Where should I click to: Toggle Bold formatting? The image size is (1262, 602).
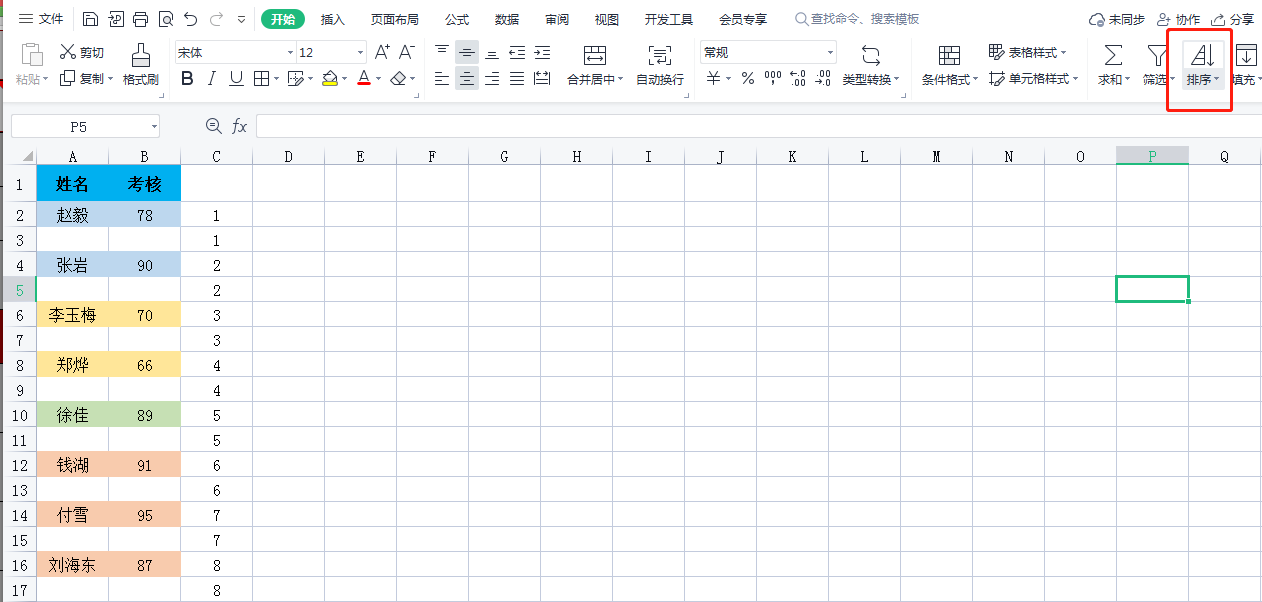click(x=187, y=78)
